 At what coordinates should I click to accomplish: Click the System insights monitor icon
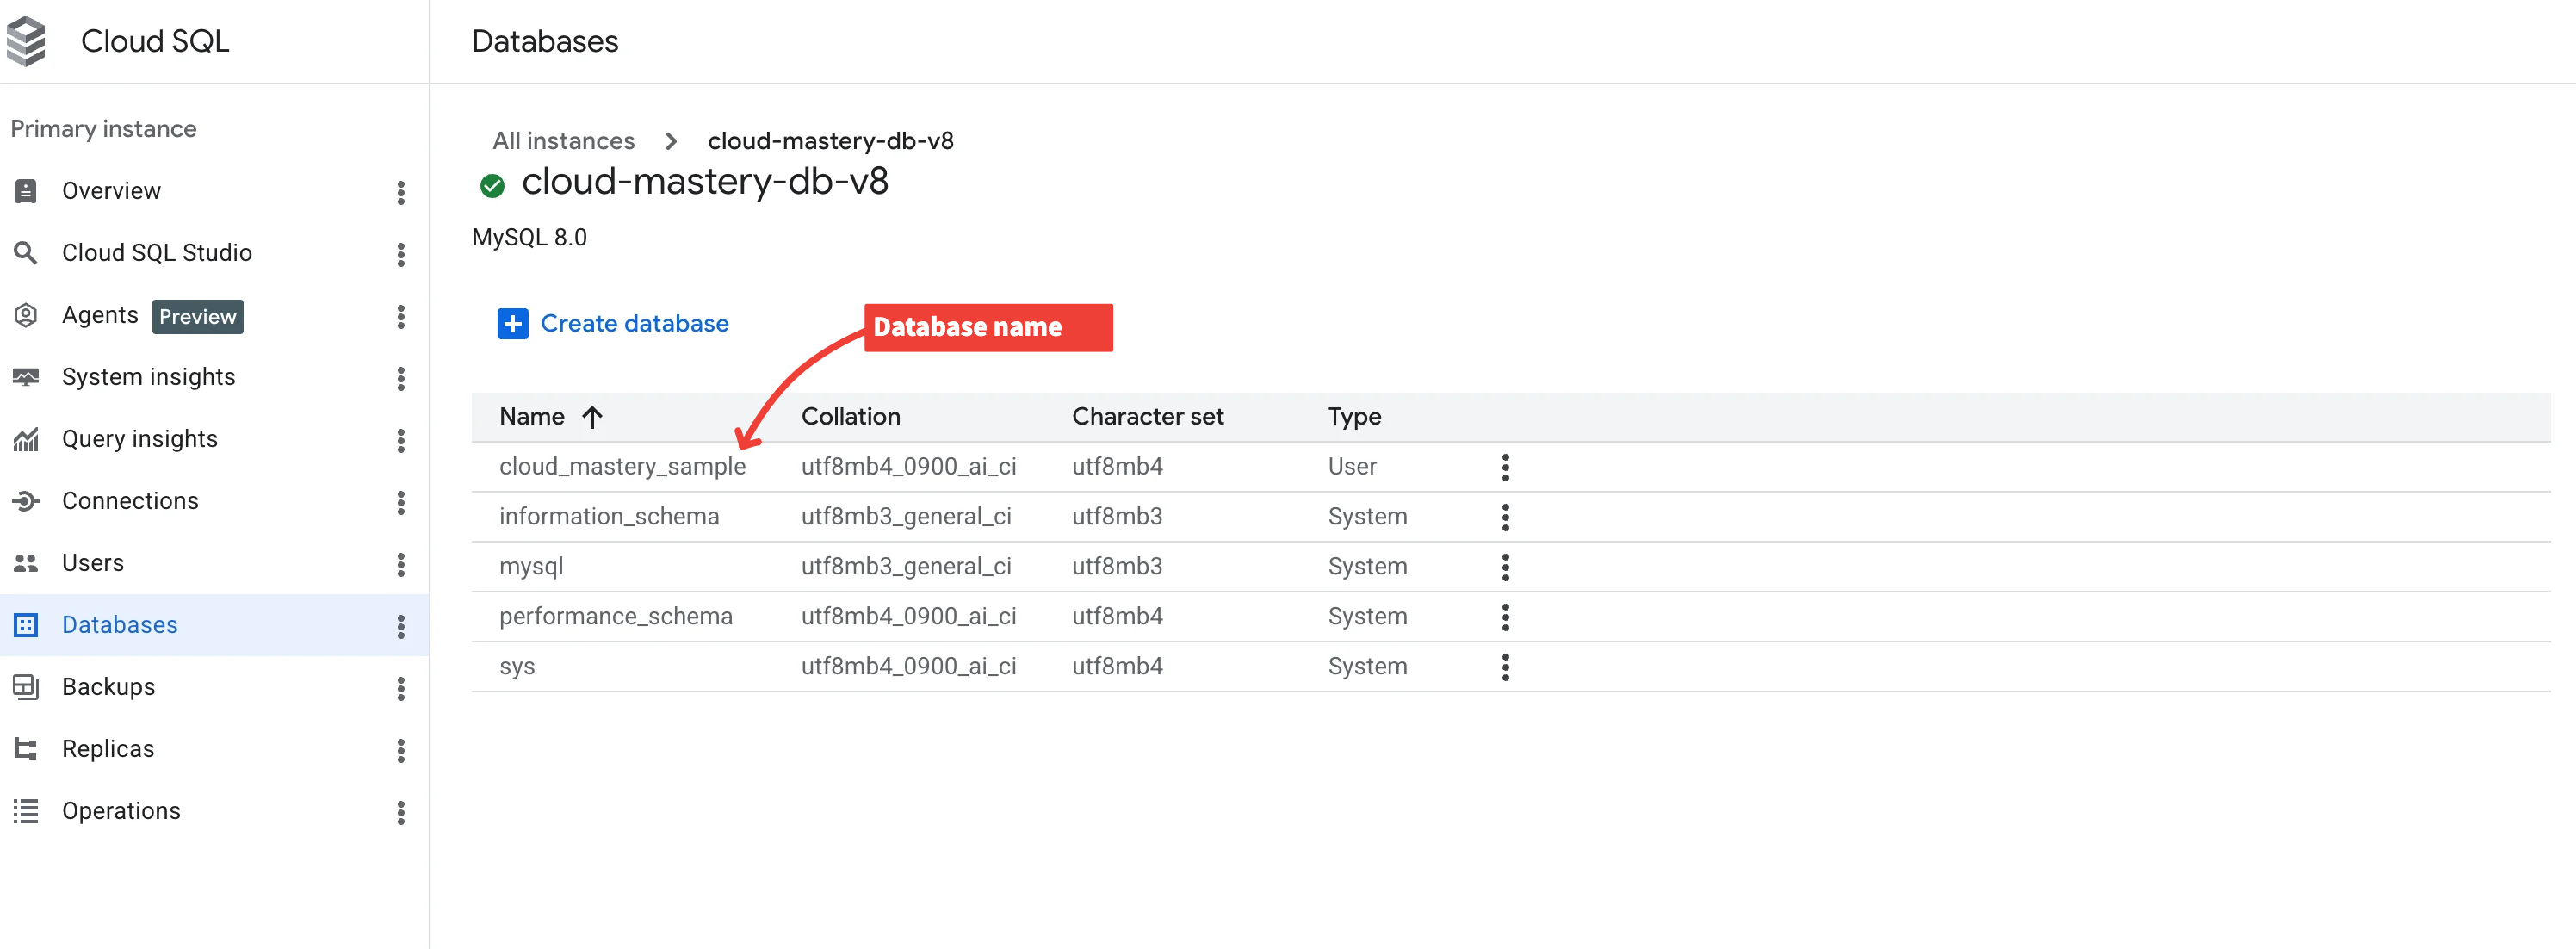(26, 377)
